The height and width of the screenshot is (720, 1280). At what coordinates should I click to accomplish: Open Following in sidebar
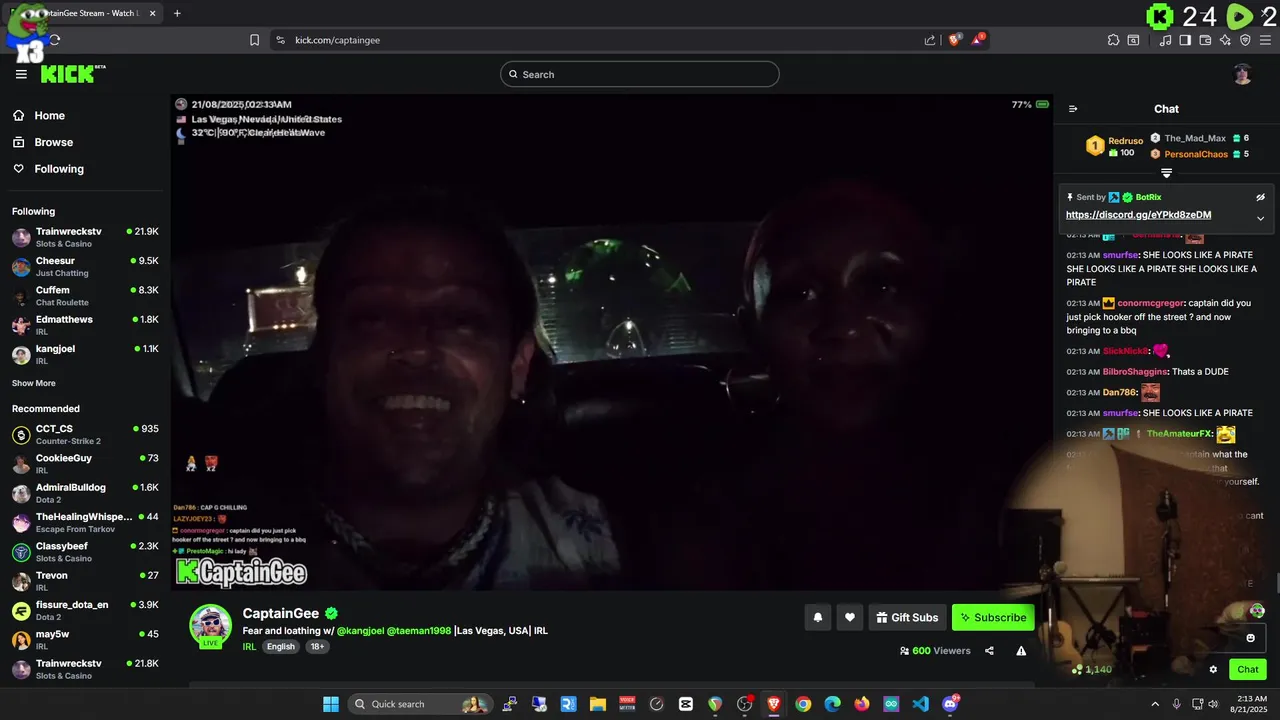[58, 169]
